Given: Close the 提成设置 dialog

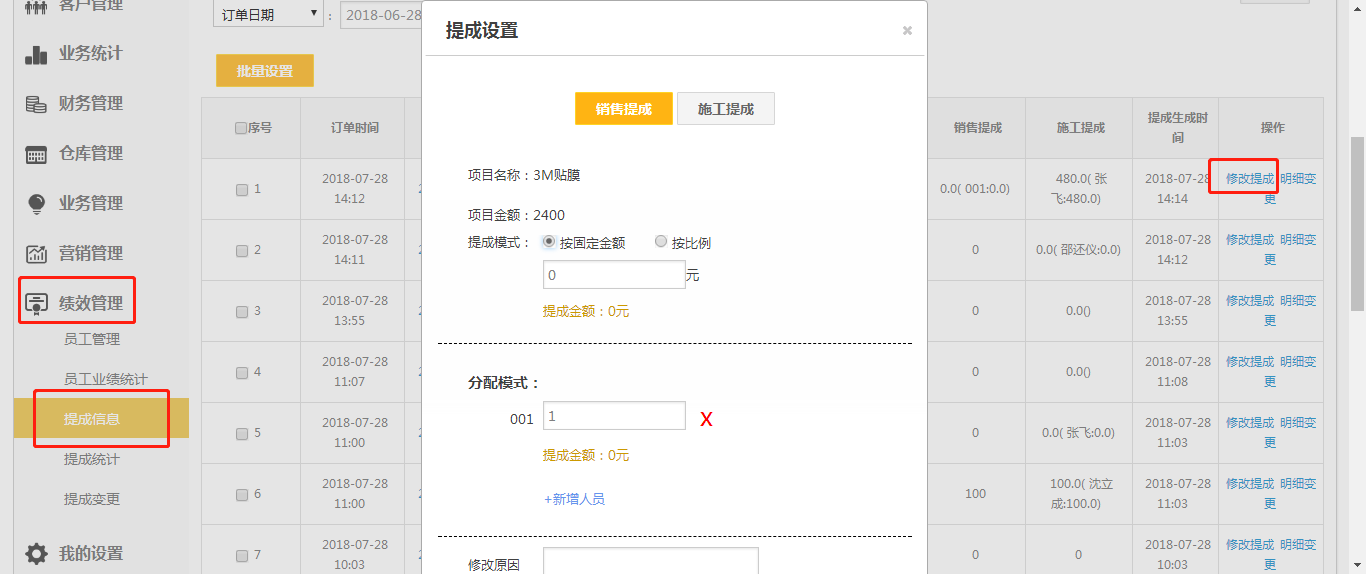Looking at the screenshot, I should [907, 31].
